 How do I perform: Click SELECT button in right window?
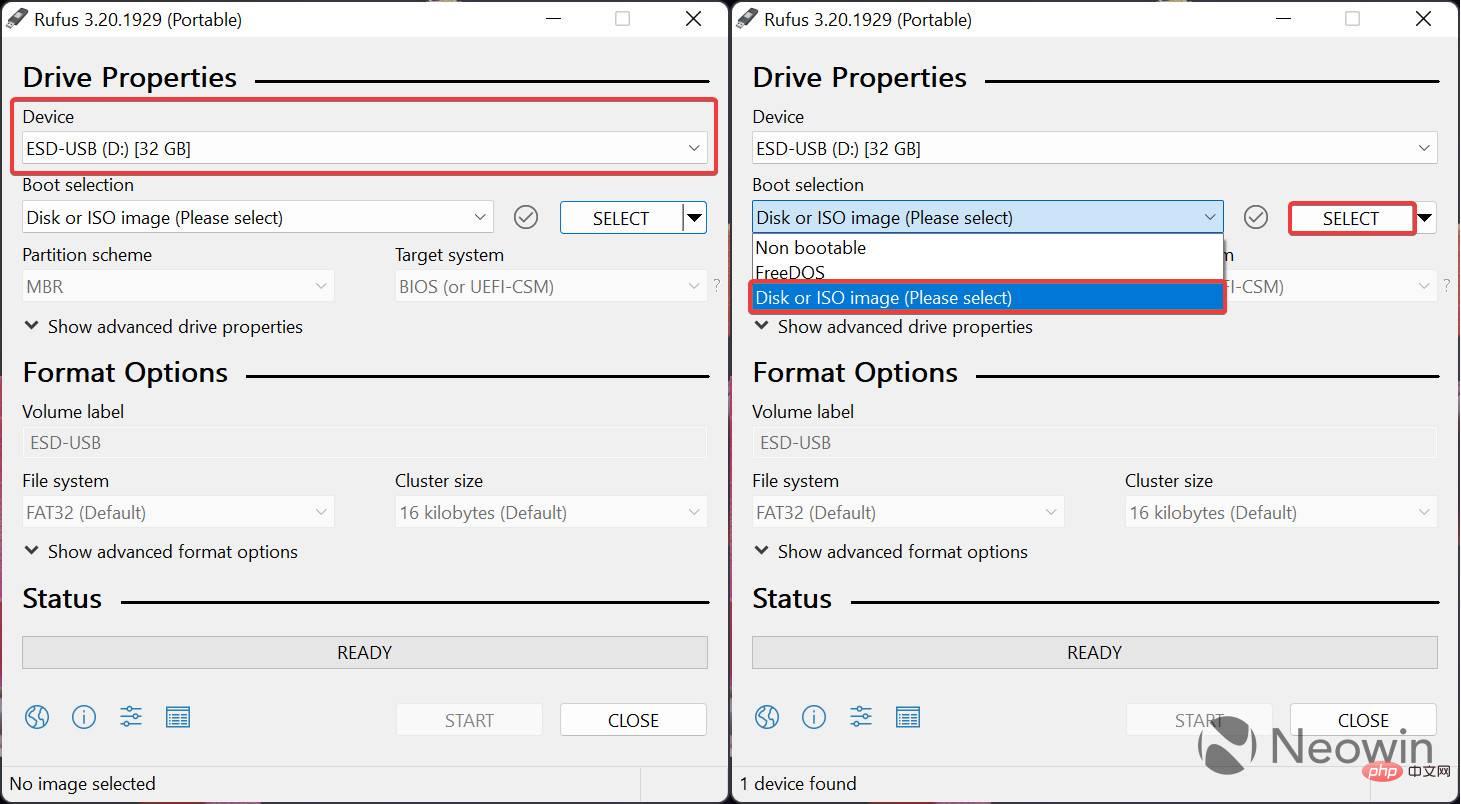click(1351, 218)
